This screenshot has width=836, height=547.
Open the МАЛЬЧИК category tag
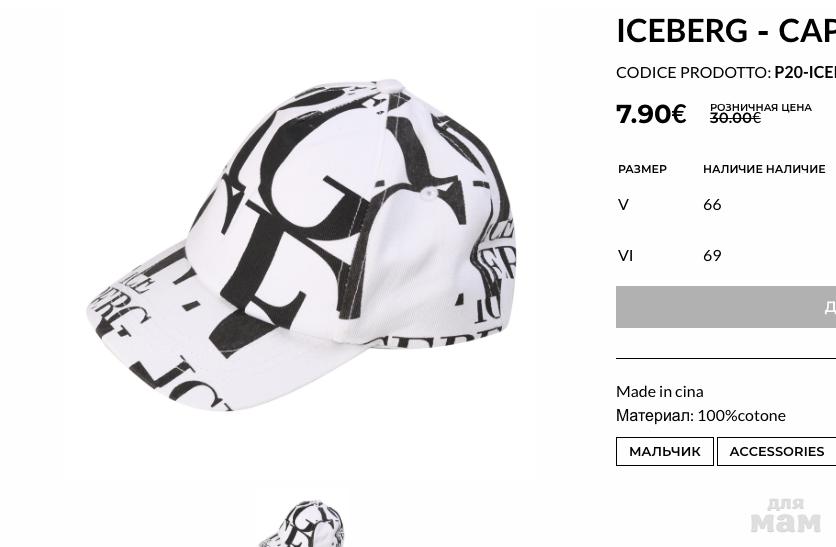tap(664, 452)
